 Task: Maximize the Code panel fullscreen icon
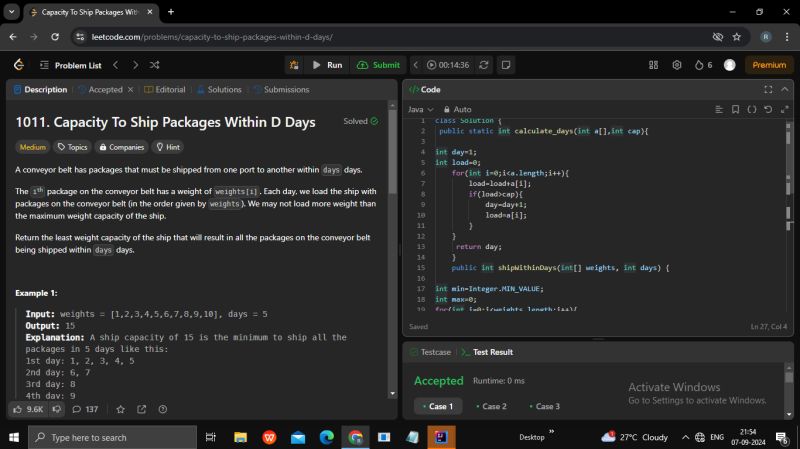click(x=768, y=89)
